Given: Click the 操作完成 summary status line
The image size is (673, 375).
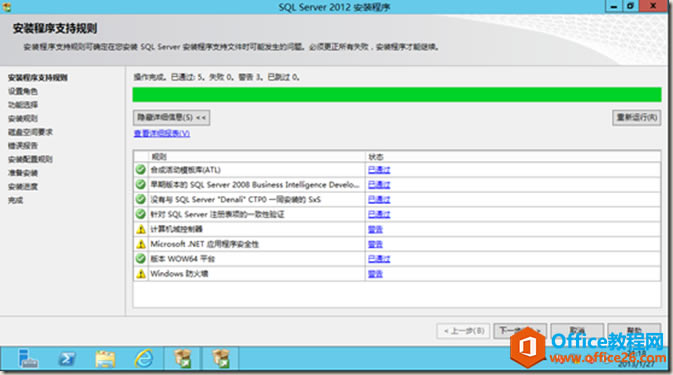Looking at the screenshot, I should pyautogui.click(x=216, y=77).
